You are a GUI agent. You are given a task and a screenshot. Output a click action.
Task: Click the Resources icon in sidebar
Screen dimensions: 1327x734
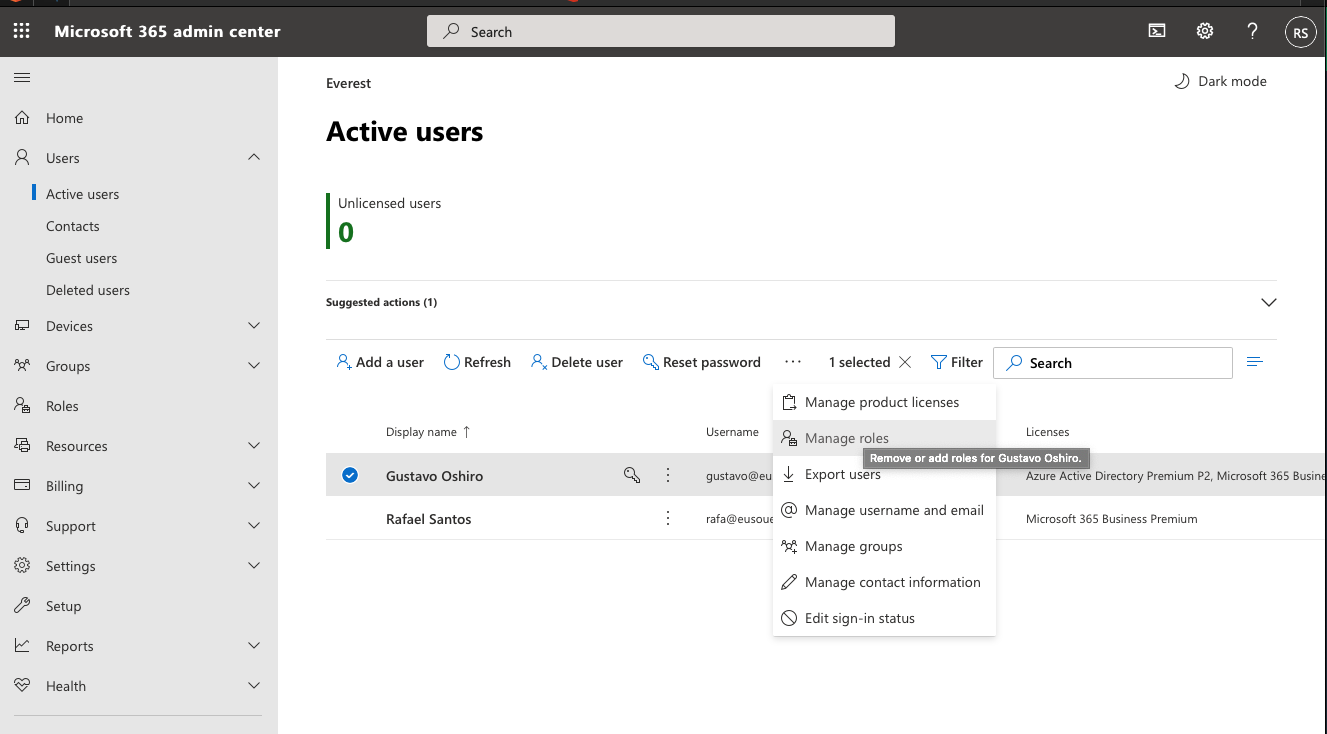pyautogui.click(x=22, y=446)
